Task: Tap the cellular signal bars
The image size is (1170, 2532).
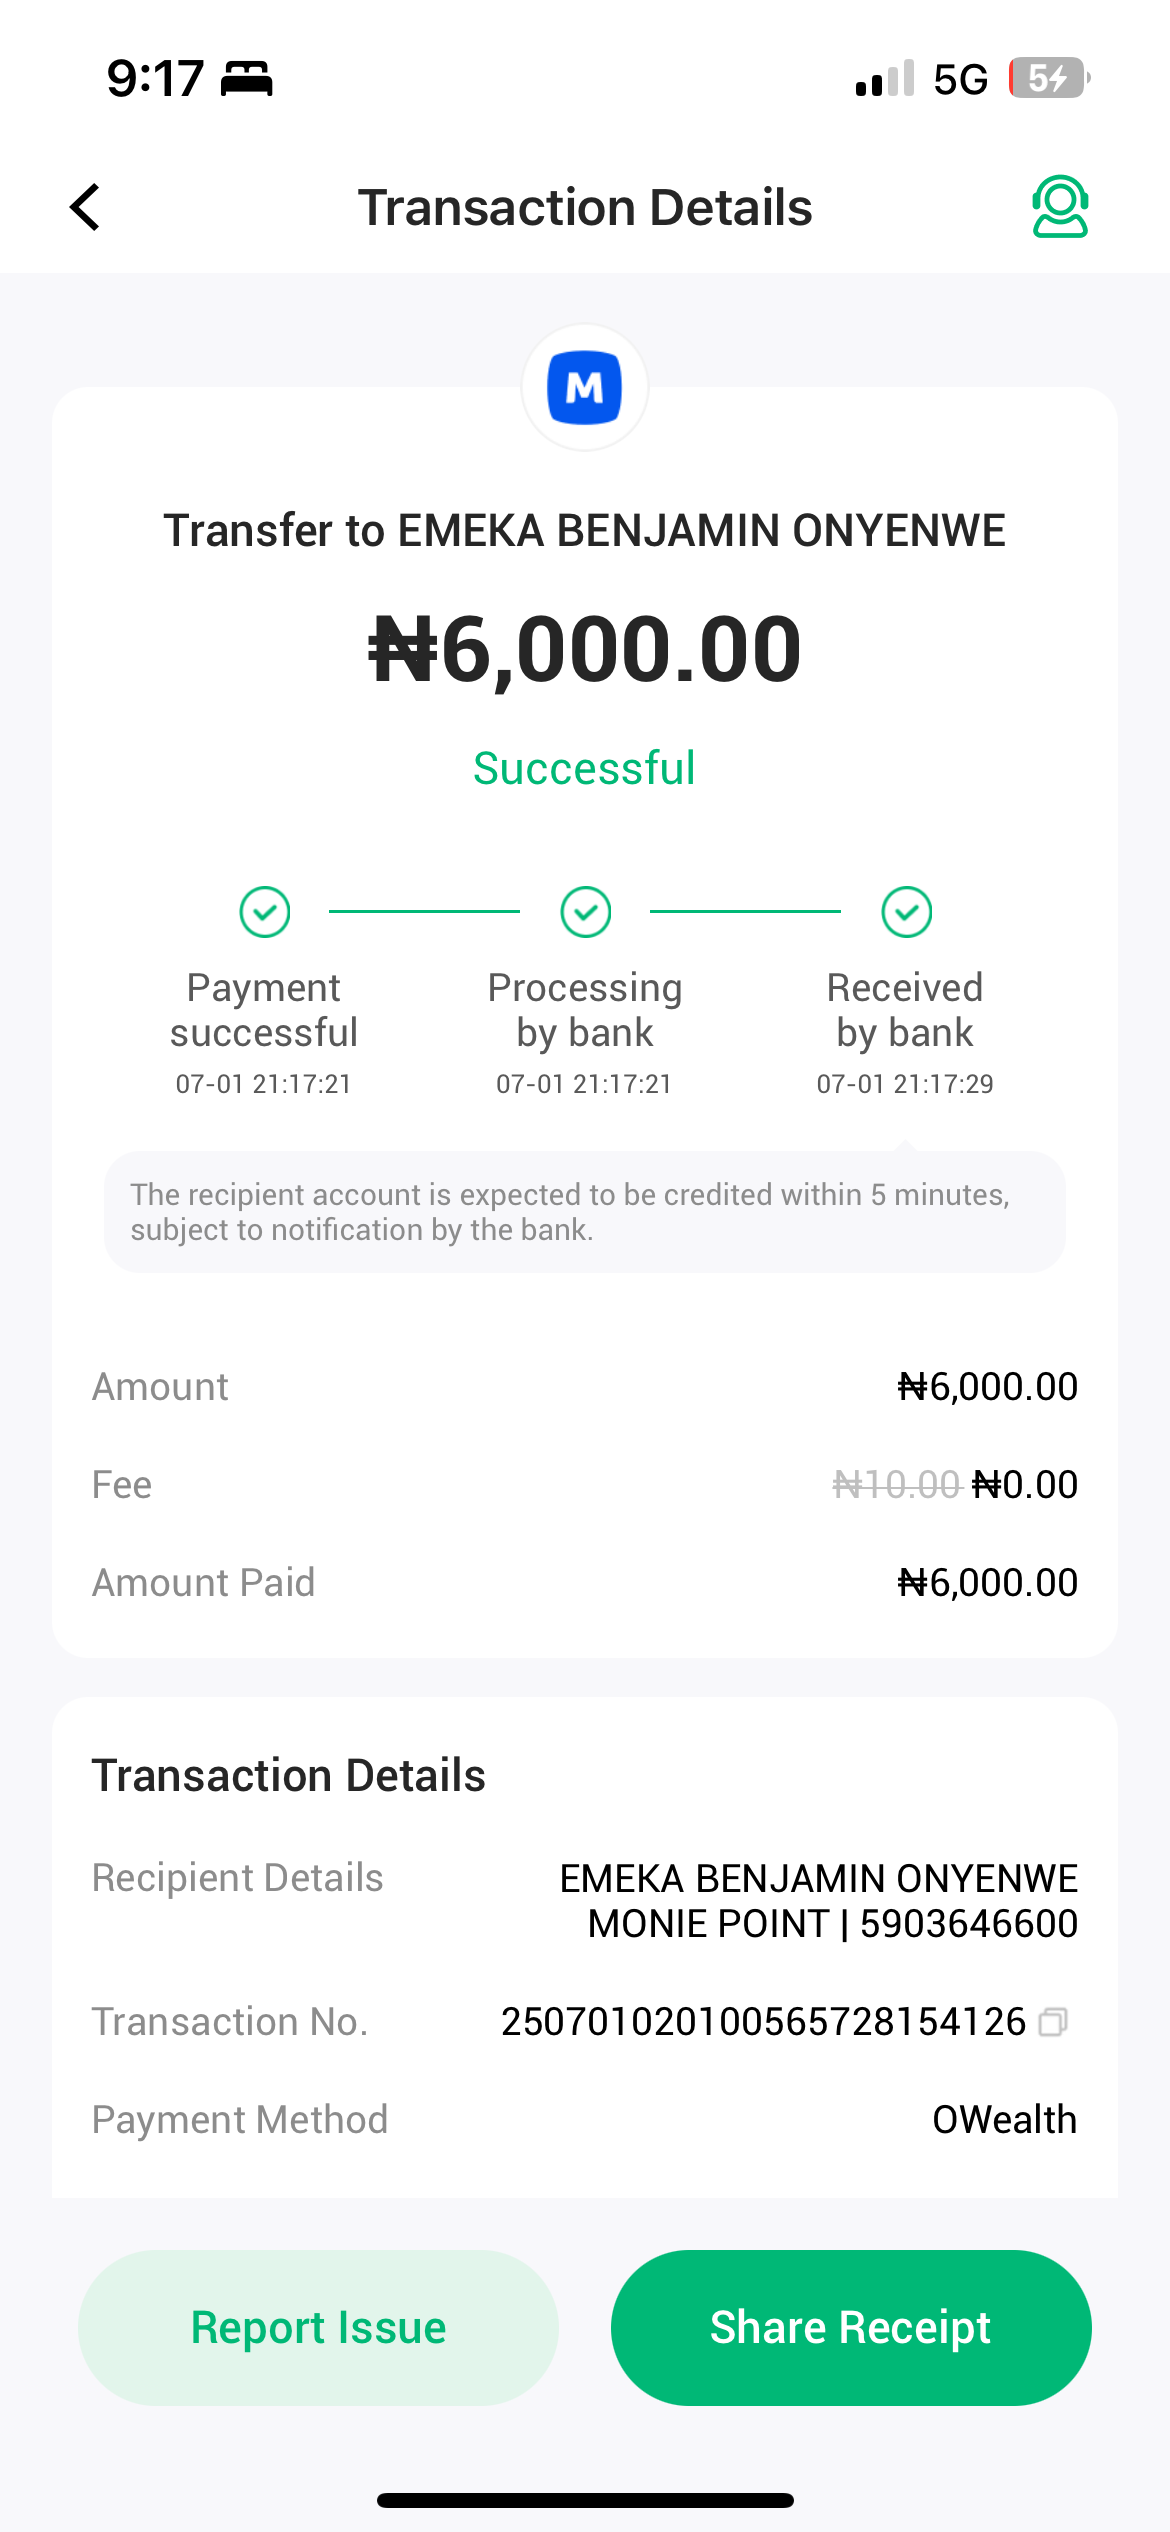Action: 885,78
